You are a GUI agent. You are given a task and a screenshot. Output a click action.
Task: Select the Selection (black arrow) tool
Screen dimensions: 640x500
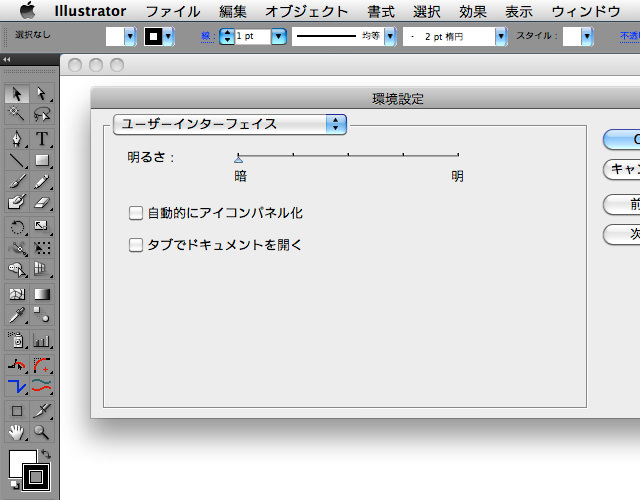coord(17,94)
